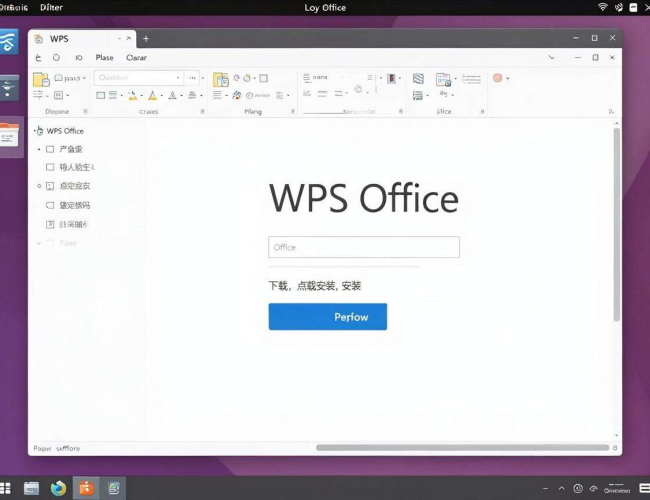Toggle the checkbox beside 定定模码 item
The width and height of the screenshot is (650, 500).
[50, 205]
